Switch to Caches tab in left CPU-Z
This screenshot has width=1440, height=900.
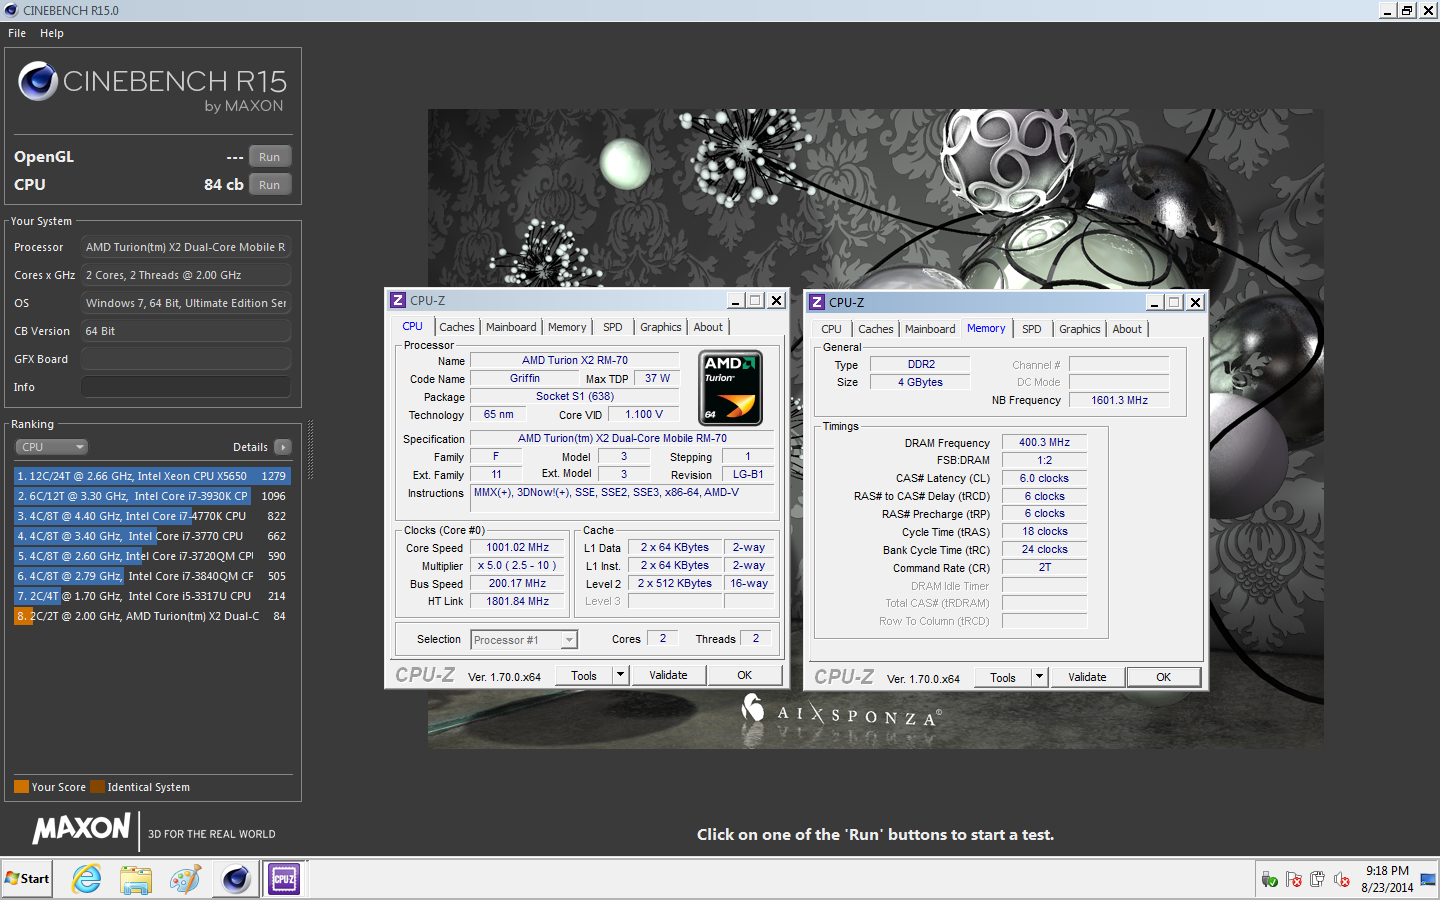[x=457, y=327]
